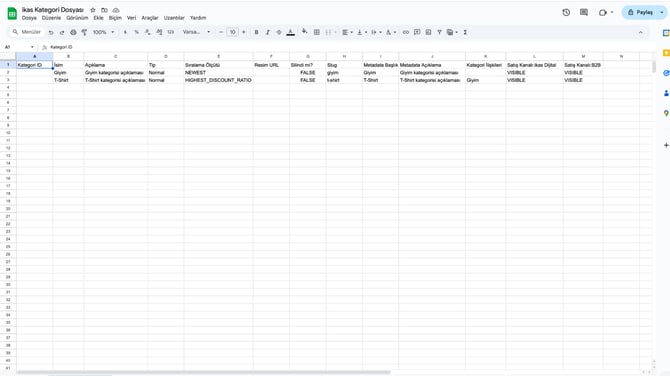Toggle strikethrough formatting
The height and width of the screenshot is (376, 670).
pos(279,32)
